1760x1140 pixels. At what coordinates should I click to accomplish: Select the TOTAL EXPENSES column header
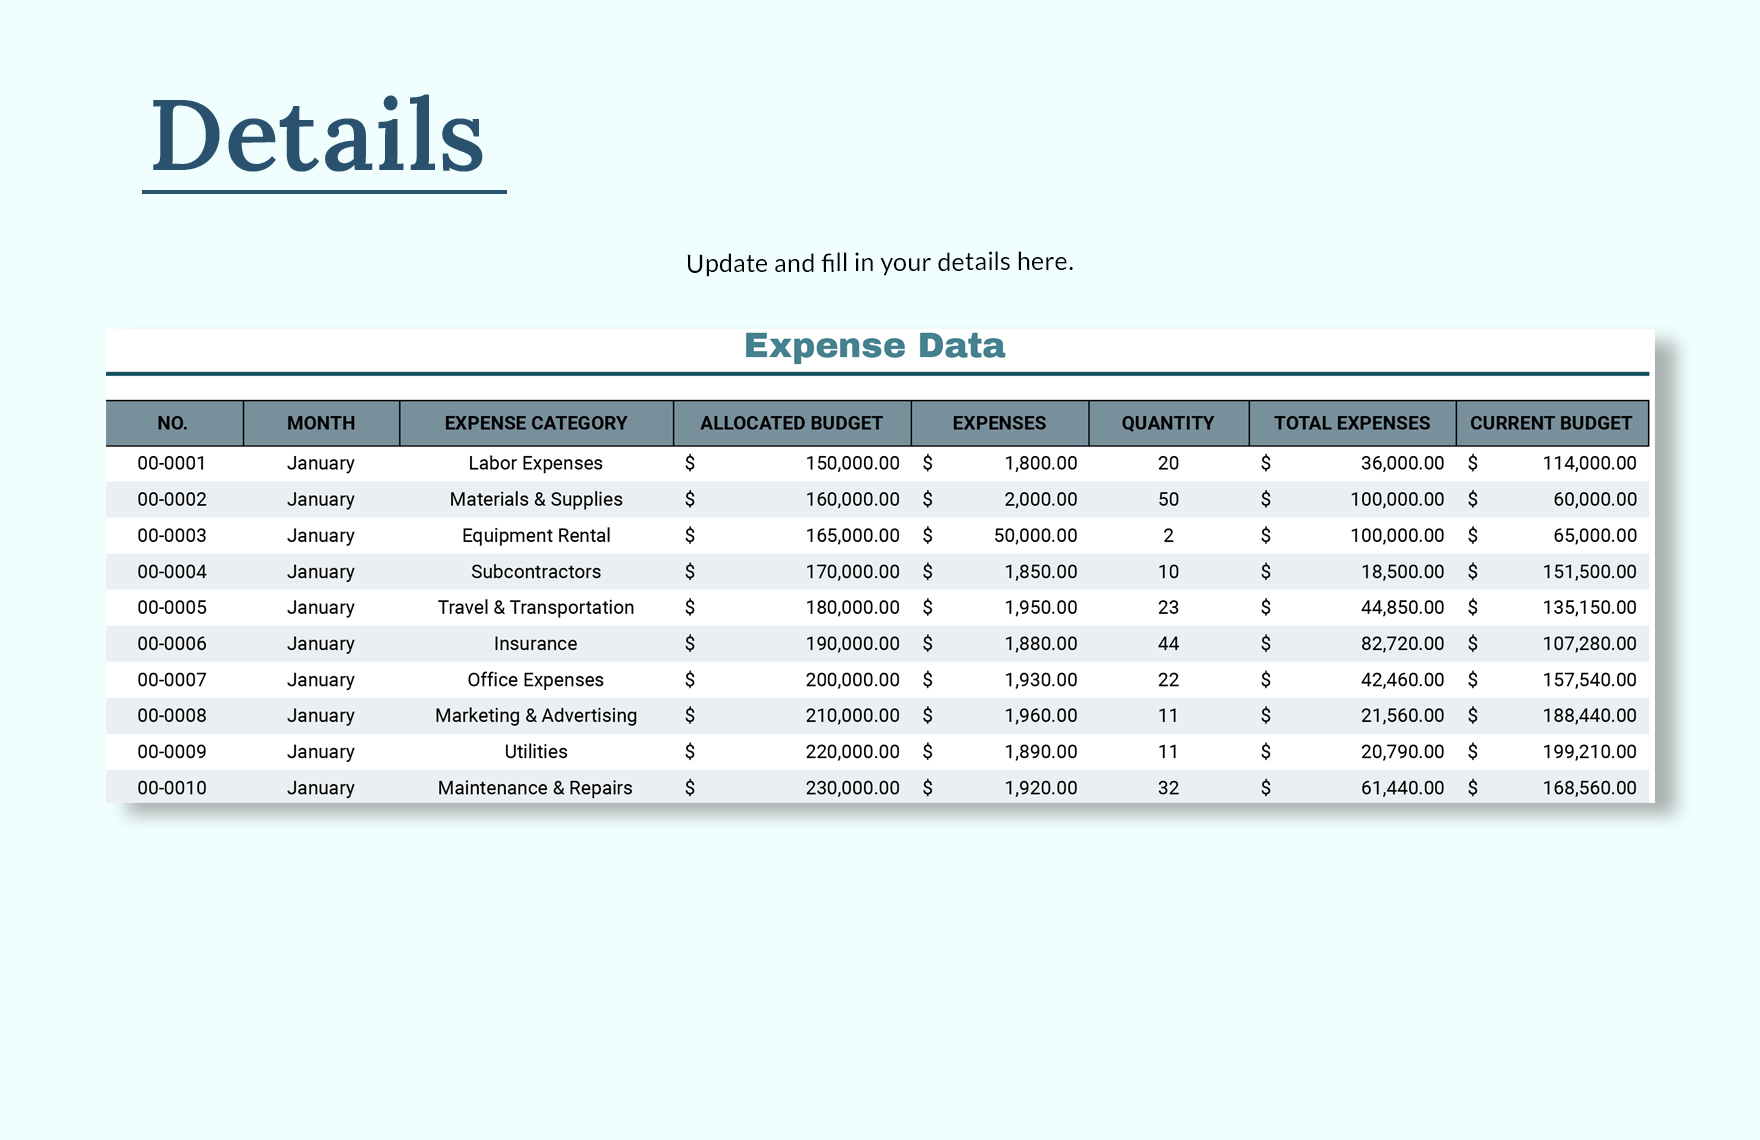point(1350,422)
